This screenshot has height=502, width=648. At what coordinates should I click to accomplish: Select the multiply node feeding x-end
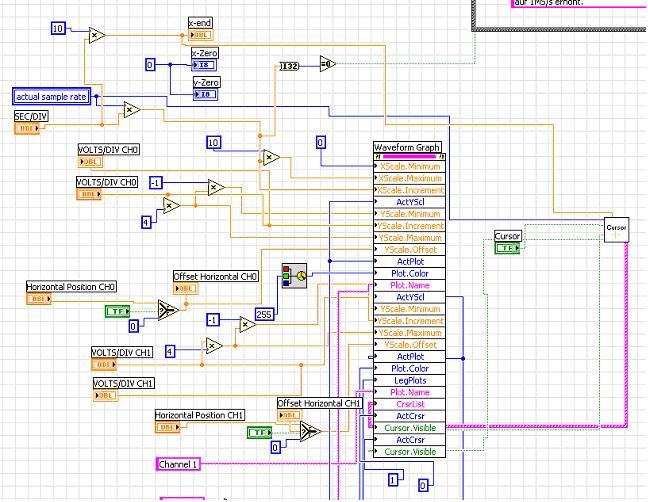(x=97, y=36)
